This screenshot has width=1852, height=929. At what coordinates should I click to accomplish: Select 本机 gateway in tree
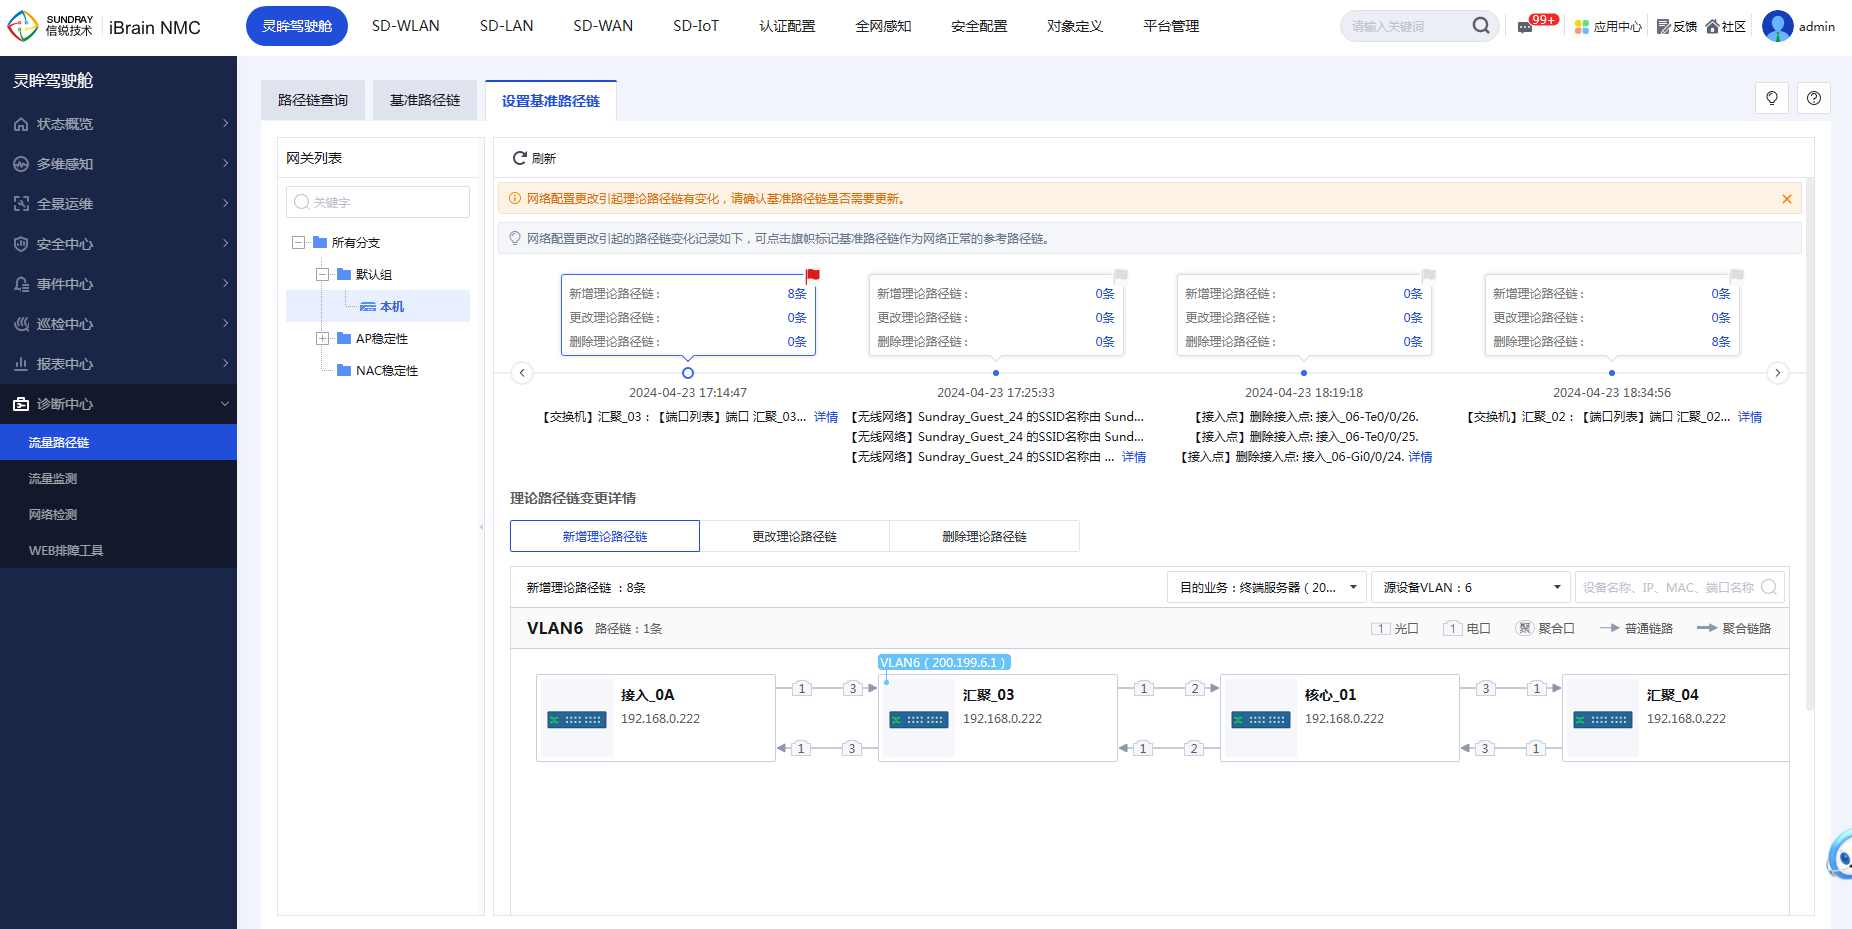378,306
